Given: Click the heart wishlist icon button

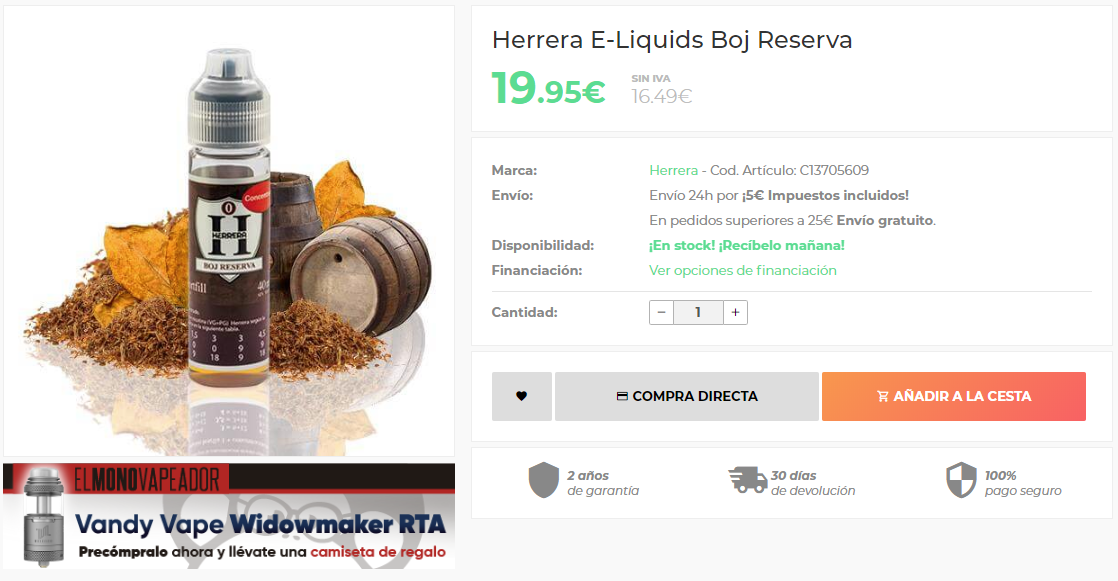Looking at the screenshot, I should [521, 396].
